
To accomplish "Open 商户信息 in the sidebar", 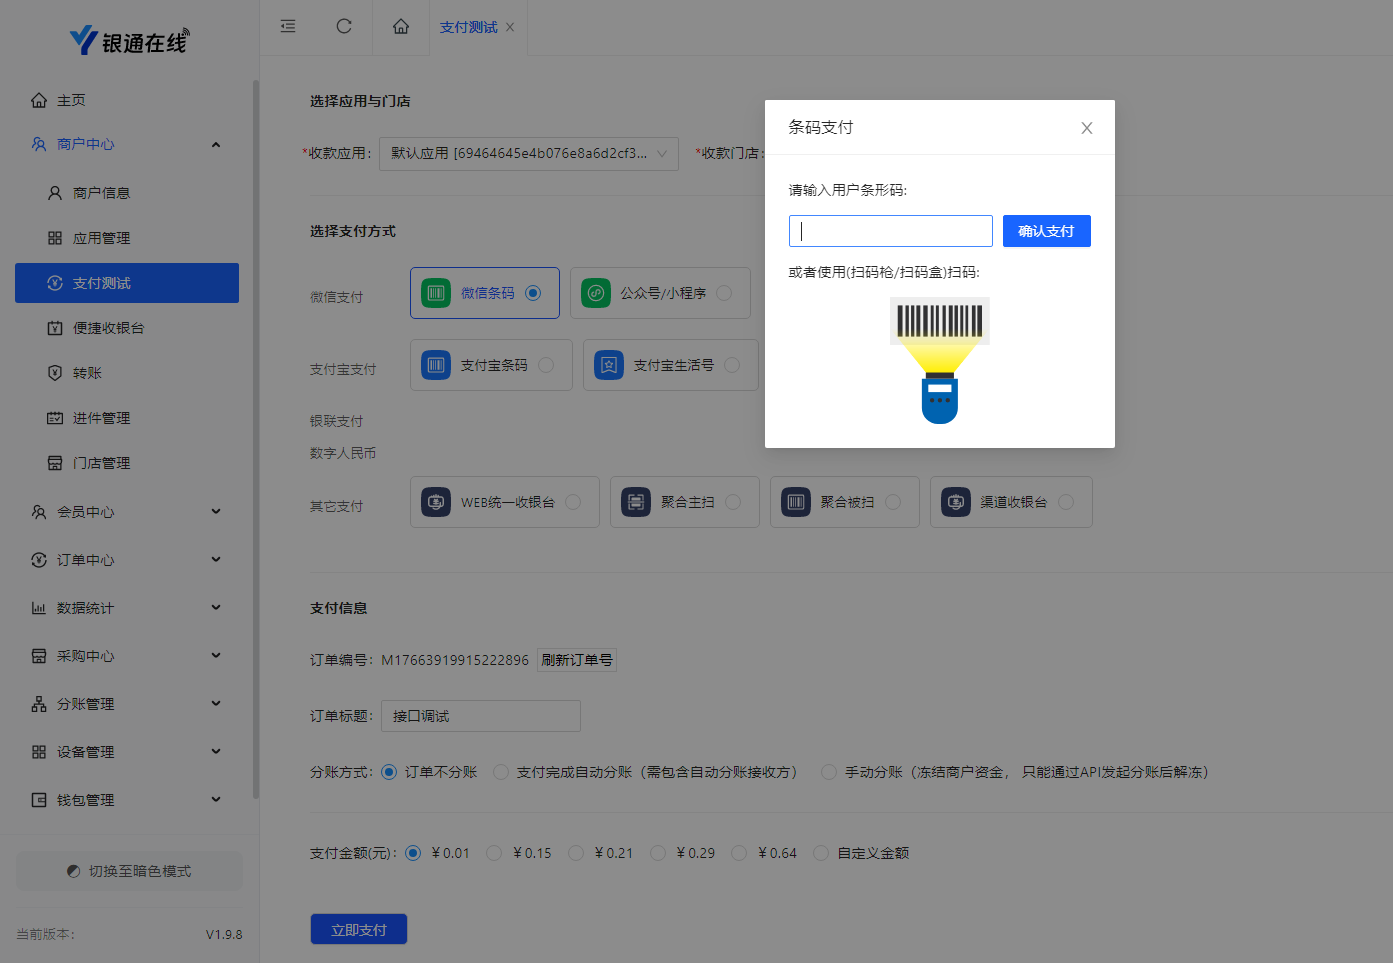I will click(x=102, y=193).
